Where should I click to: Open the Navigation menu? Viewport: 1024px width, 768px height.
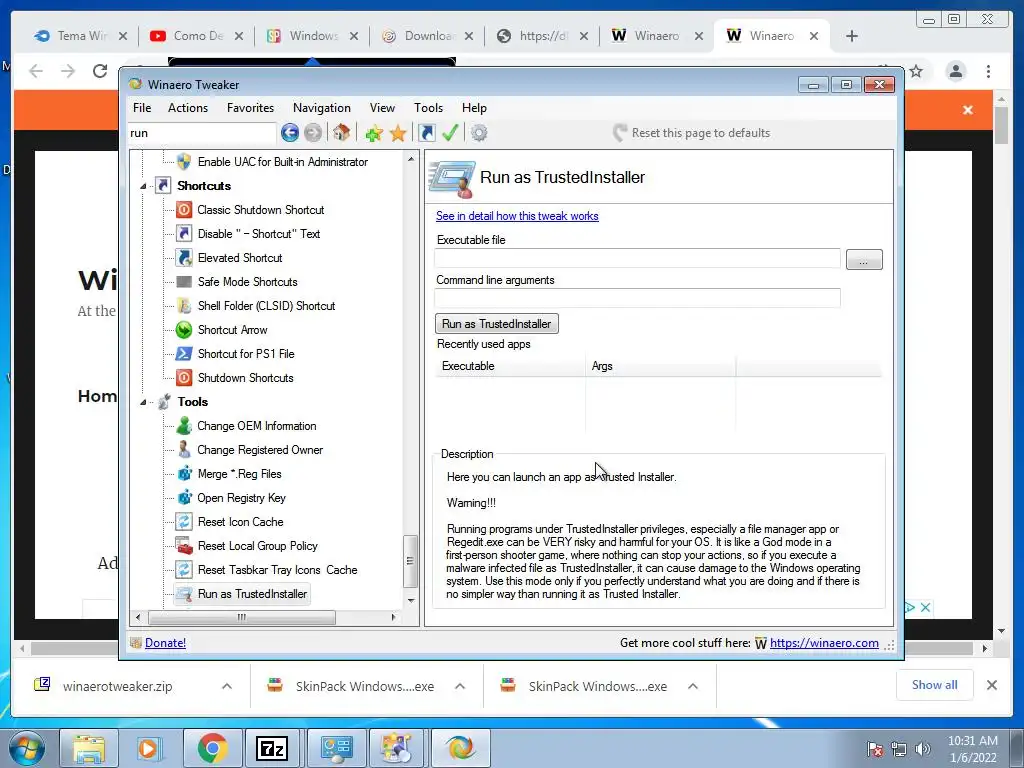(321, 108)
